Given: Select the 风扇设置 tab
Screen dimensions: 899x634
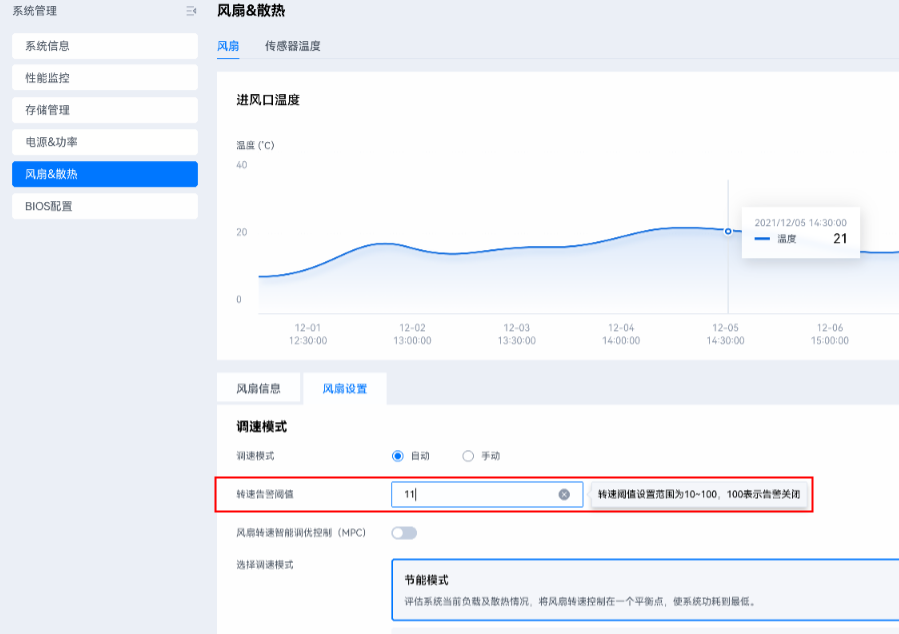Looking at the screenshot, I should point(344,389).
